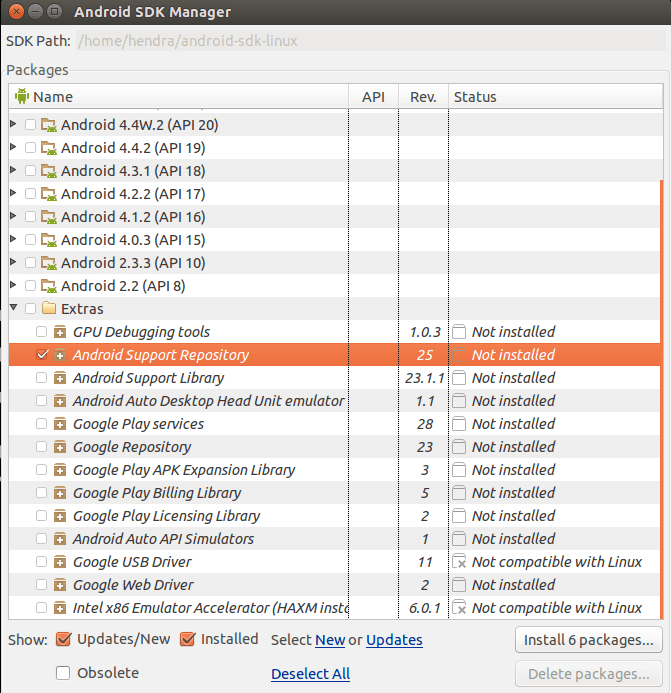Image resolution: width=671 pixels, height=693 pixels.
Task: Check the Google Play Billing Library checkbox
Action: point(42,492)
